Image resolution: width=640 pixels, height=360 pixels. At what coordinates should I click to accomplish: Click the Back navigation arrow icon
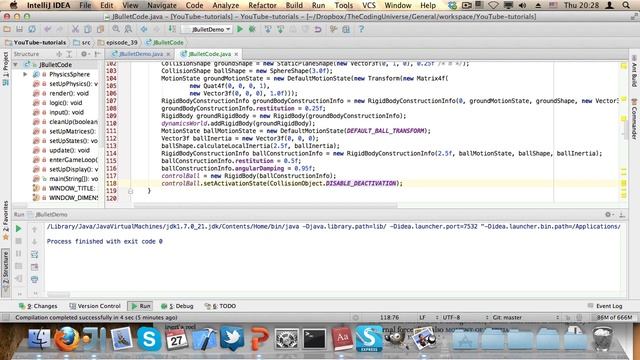pyautogui.click(x=144, y=29)
